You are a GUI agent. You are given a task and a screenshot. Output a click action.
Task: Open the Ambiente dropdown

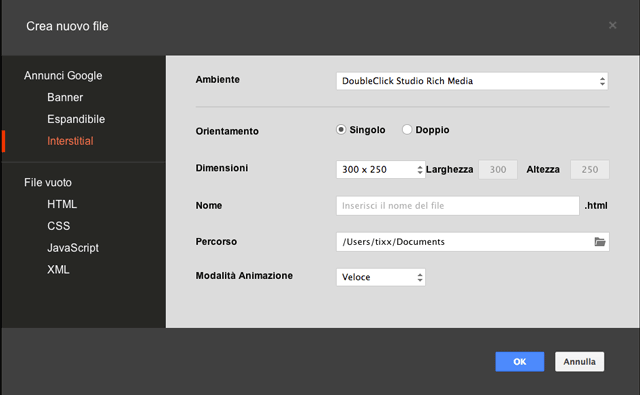(472, 81)
